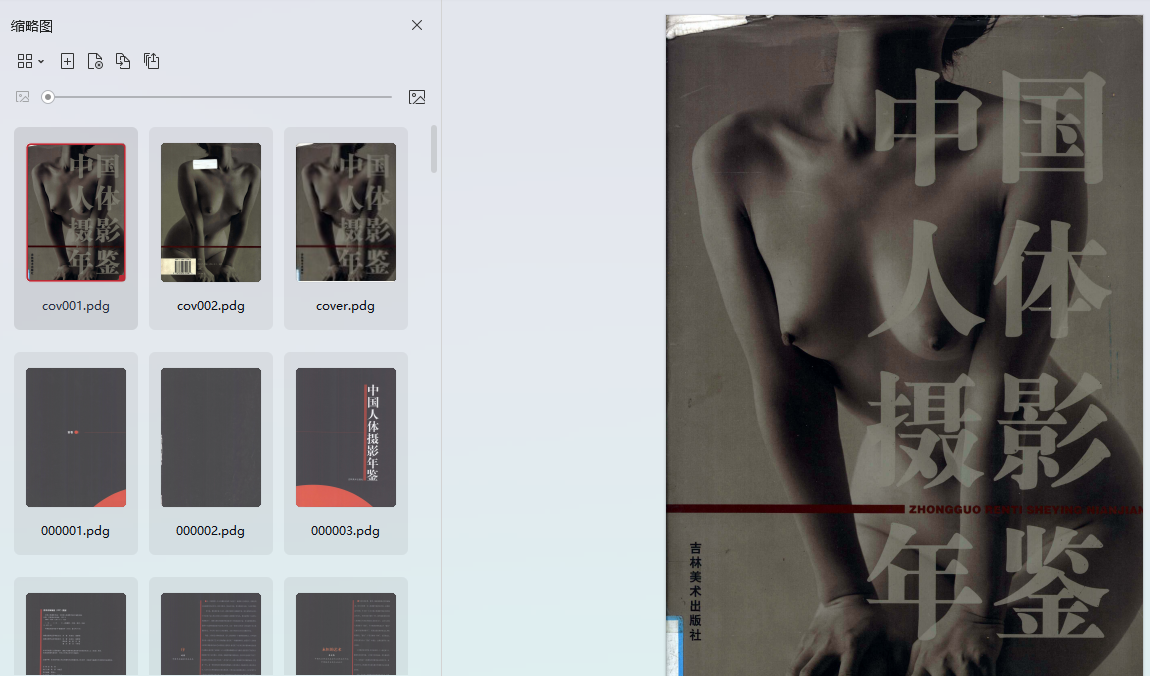Open the cover.pdg thumbnail
This screenshot has width=1150, height=676.
(x=346, y=212)
